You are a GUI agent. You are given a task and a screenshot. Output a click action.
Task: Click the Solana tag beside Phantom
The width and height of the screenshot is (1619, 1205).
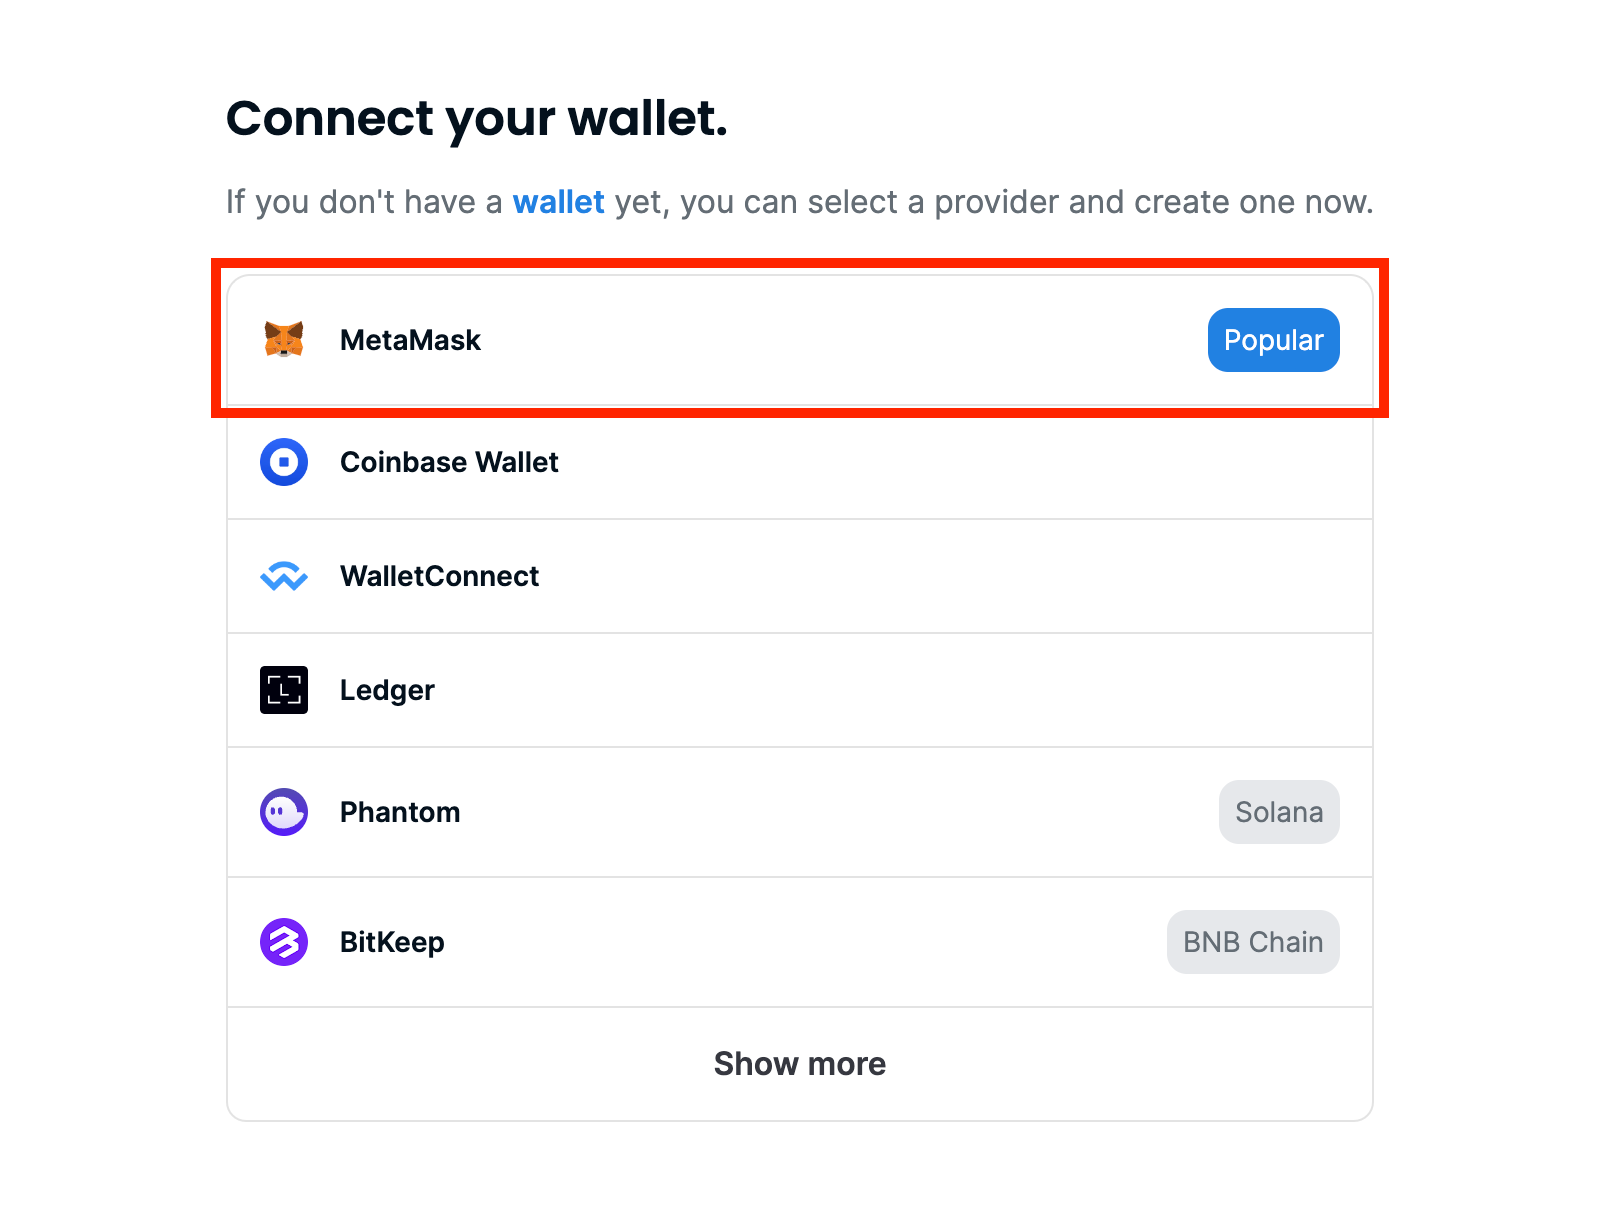[1279, 812]
